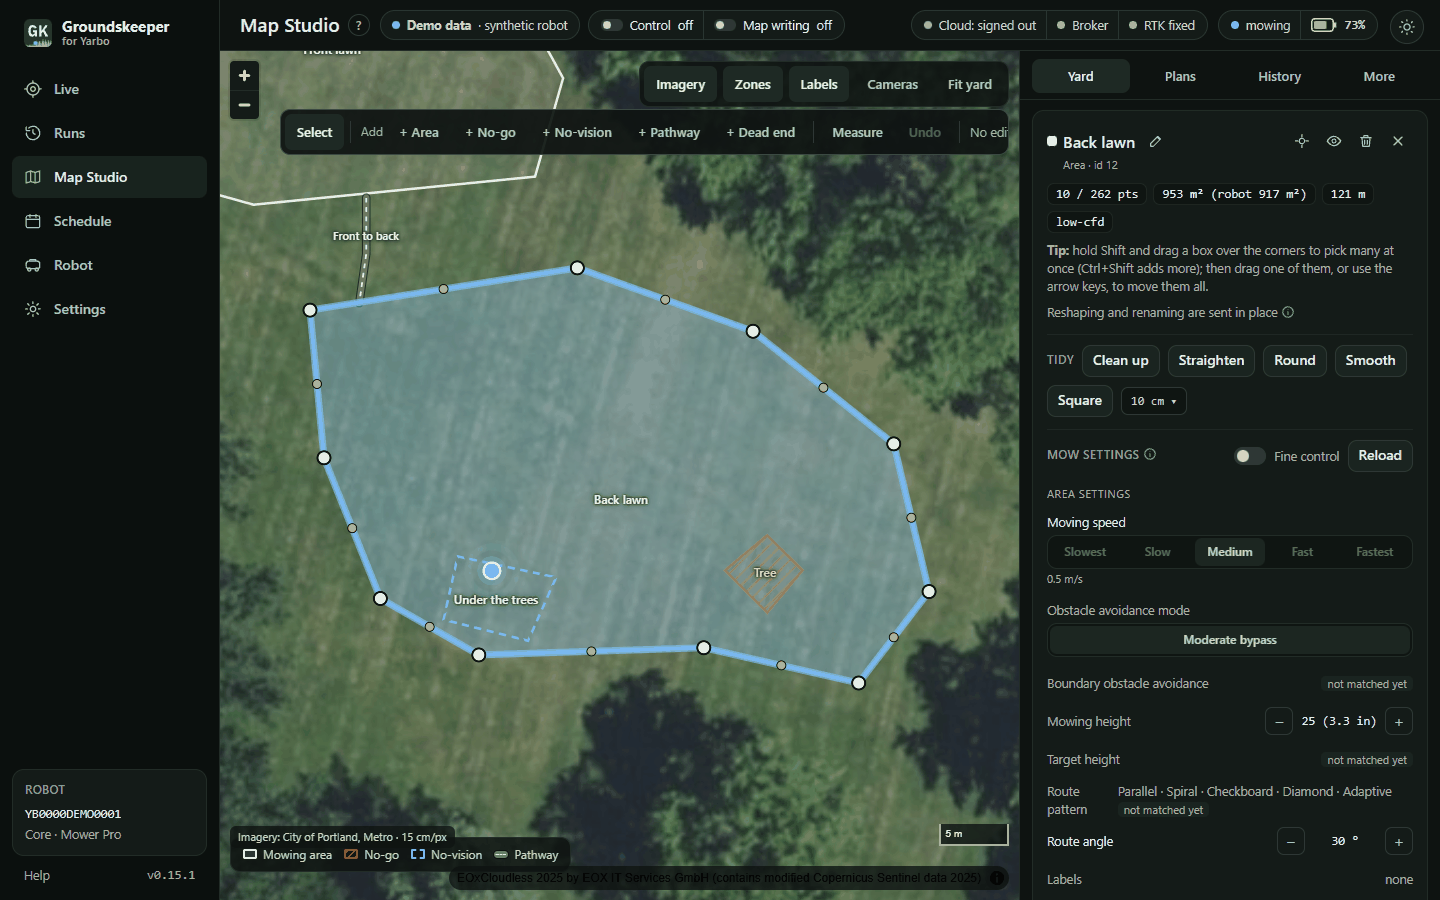Delete the Back lawn area
The height and width of the screenshot is (900, 1440).
click(1366, 141)
